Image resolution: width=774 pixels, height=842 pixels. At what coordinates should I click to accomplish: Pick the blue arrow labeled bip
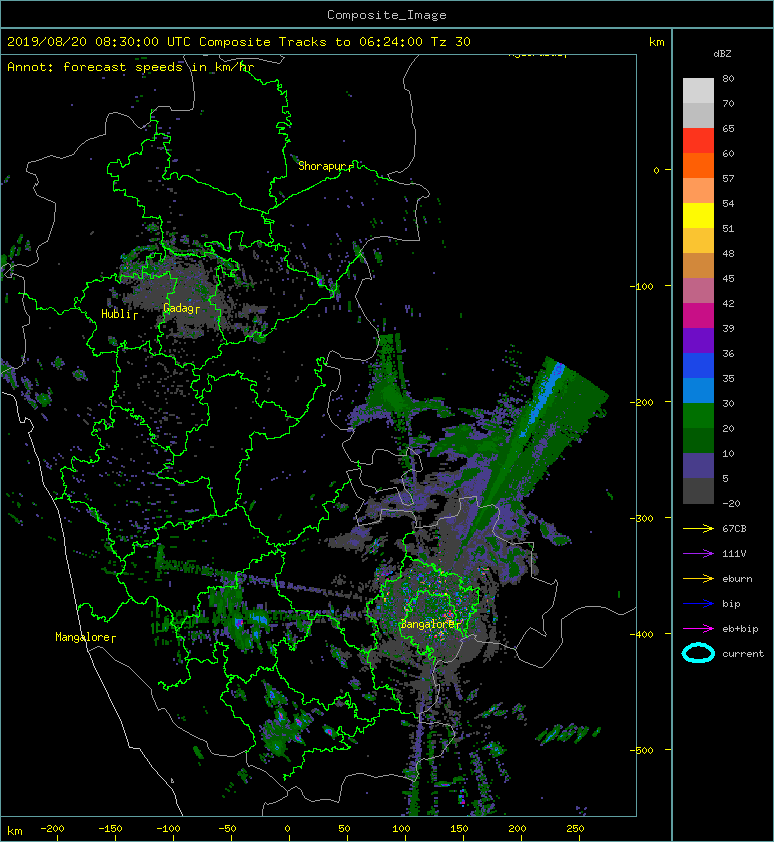[698, 604]
